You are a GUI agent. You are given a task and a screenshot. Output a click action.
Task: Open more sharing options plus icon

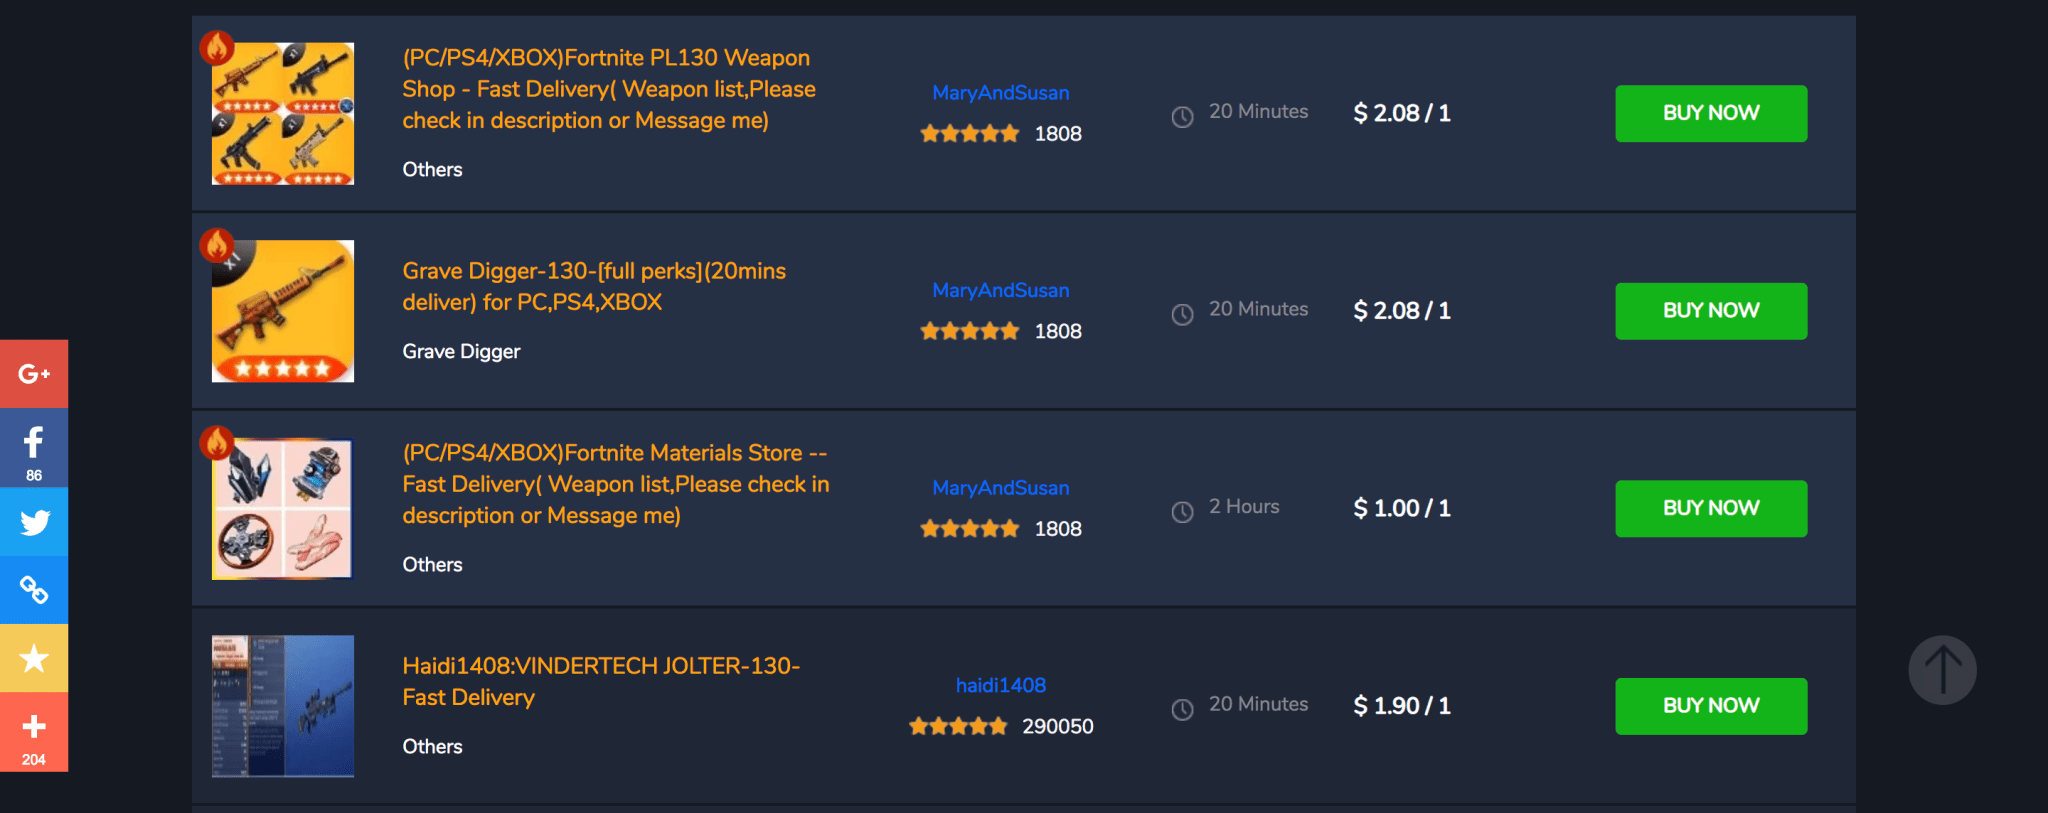pyautogui.click(x=34, y=732)
